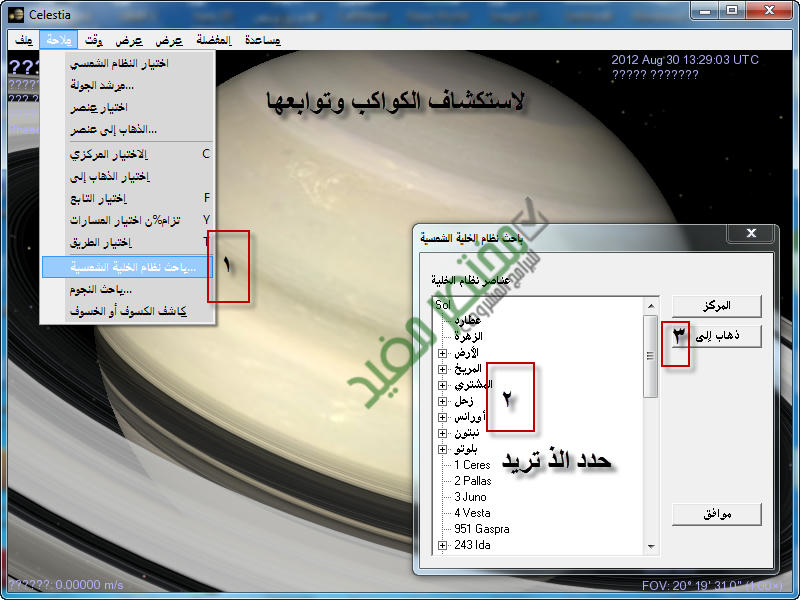Select 3 Juno in the tree
The image size is (800, 600).
click(x=470, y=497)
